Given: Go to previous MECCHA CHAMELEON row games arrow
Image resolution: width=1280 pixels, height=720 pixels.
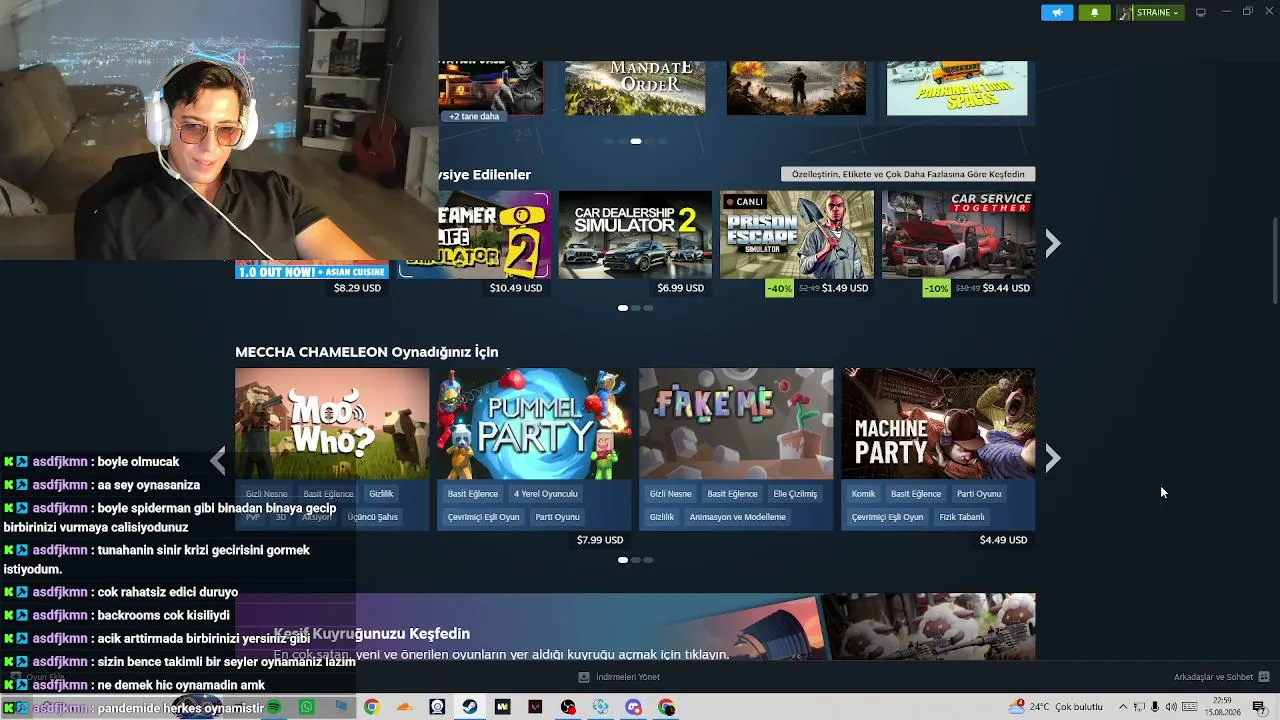Looking at the screenshot, I should pos(218,459).
